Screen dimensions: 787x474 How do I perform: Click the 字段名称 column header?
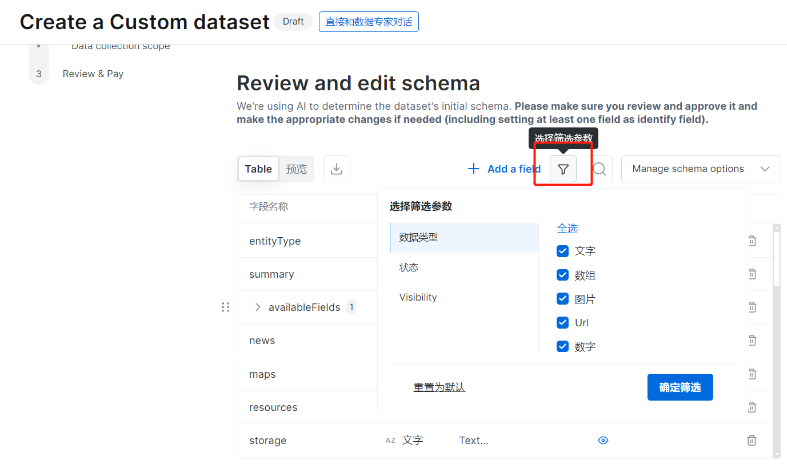(269, 206)
